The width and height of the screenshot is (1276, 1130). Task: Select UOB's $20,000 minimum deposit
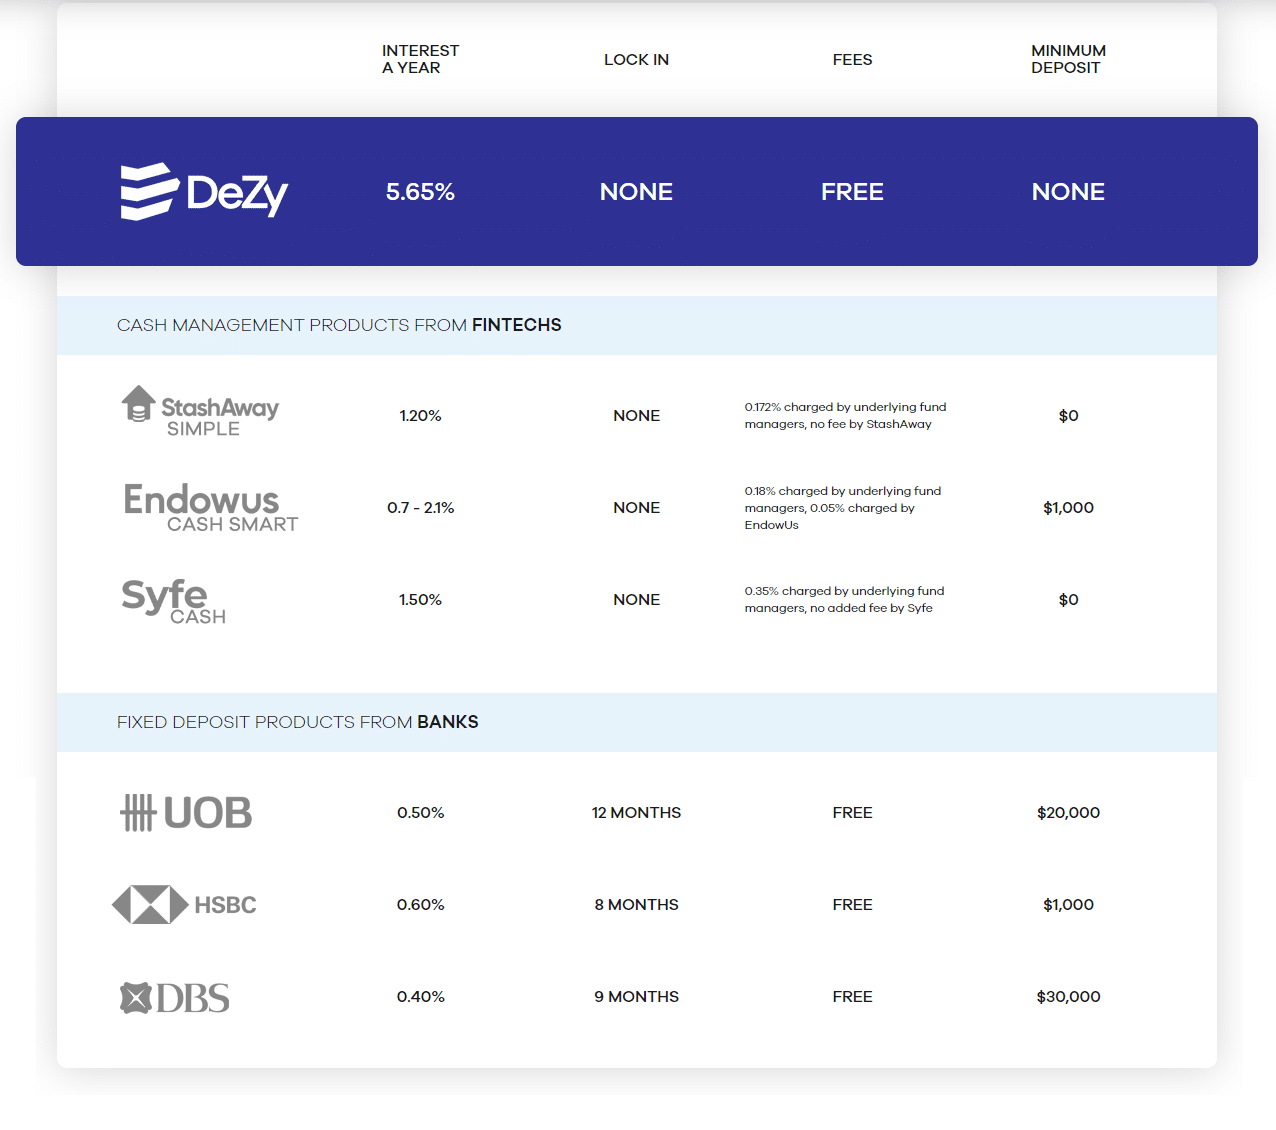pos(1068,813)
